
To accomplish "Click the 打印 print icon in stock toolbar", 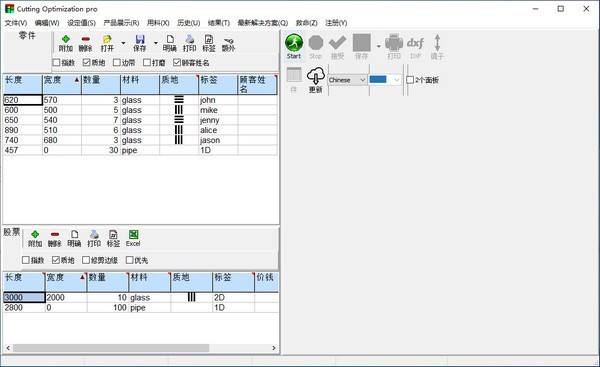I will 94,235.
